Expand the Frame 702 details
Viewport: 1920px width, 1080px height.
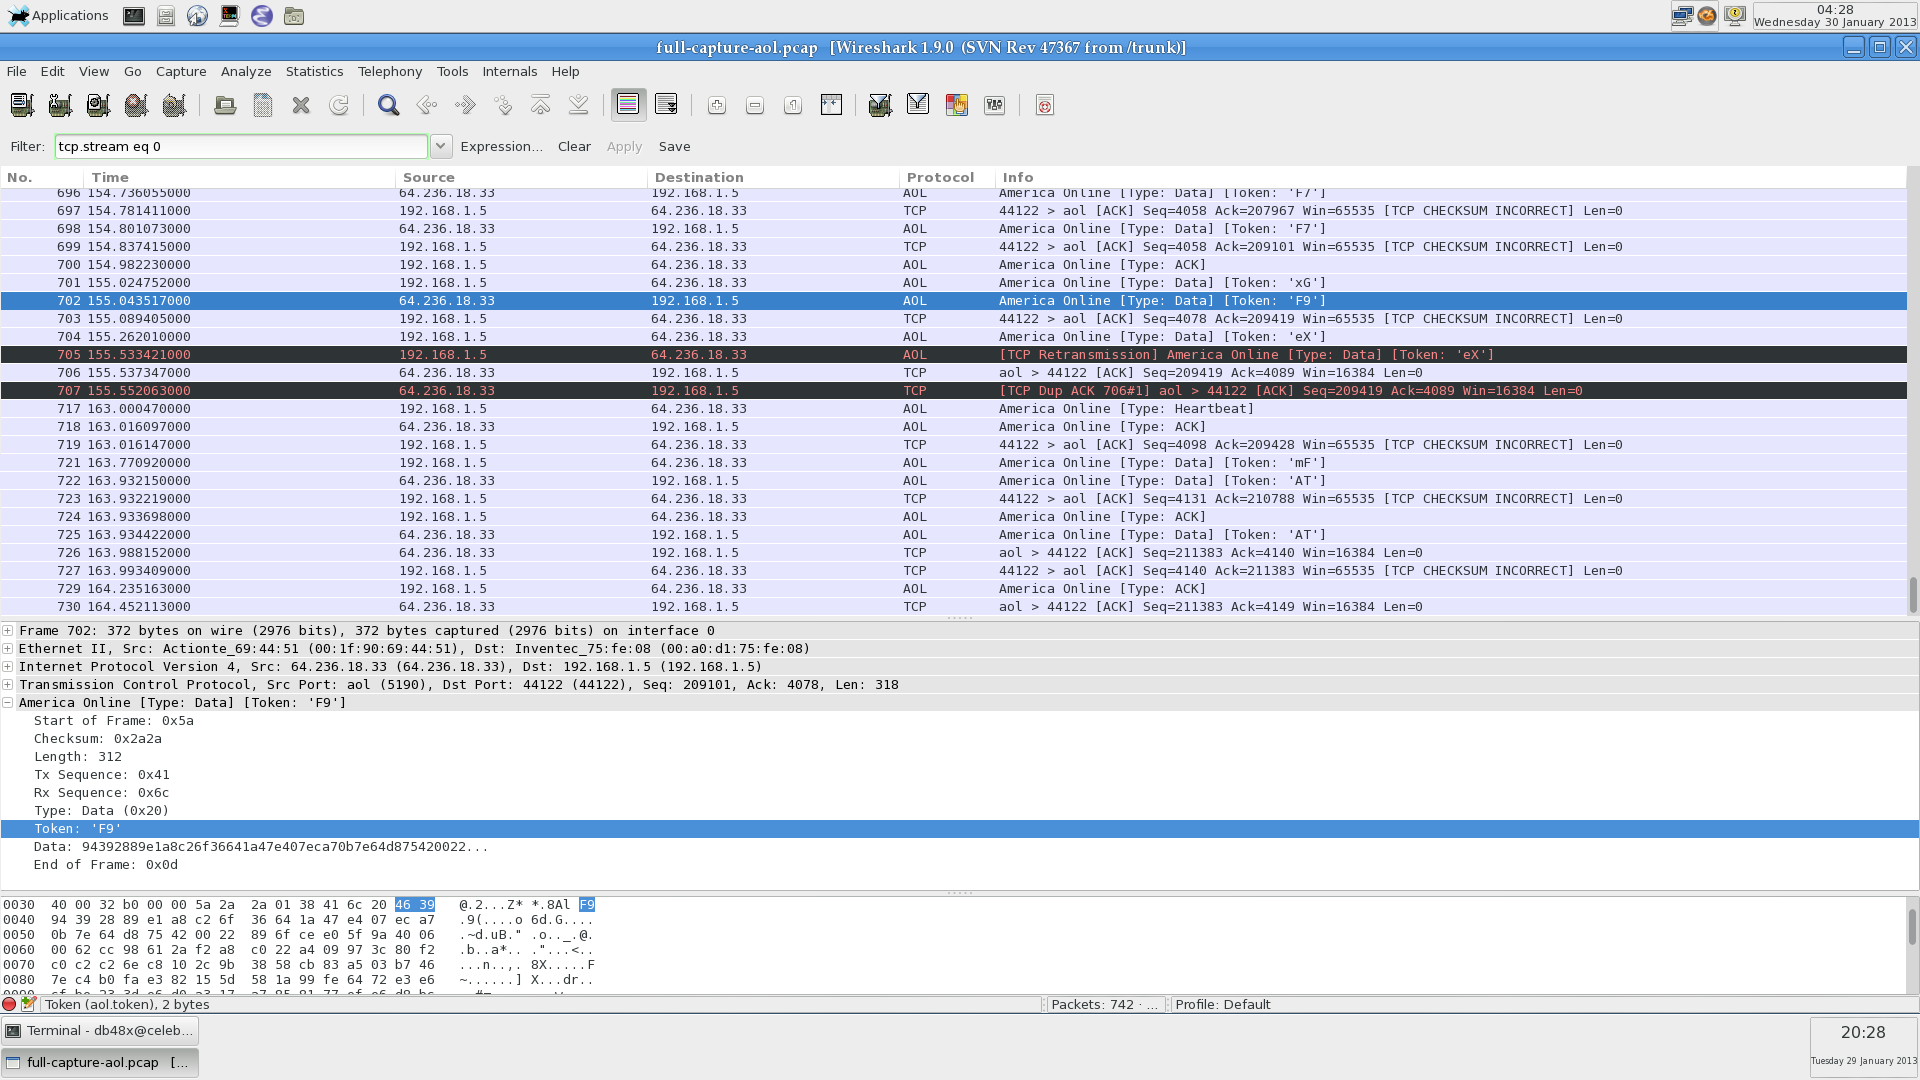click(8, 630)
